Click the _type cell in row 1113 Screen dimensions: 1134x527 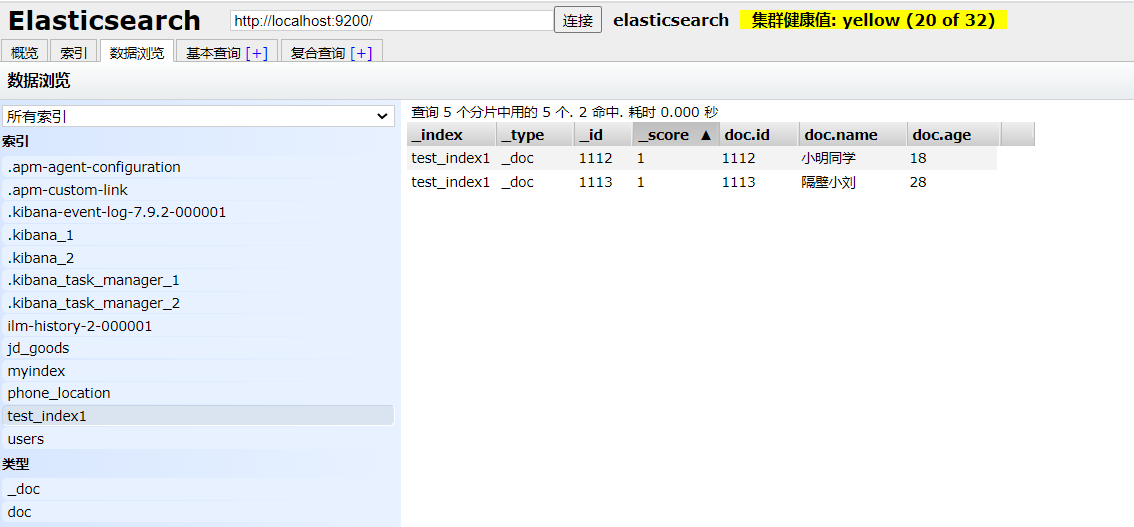pos(517,183)
